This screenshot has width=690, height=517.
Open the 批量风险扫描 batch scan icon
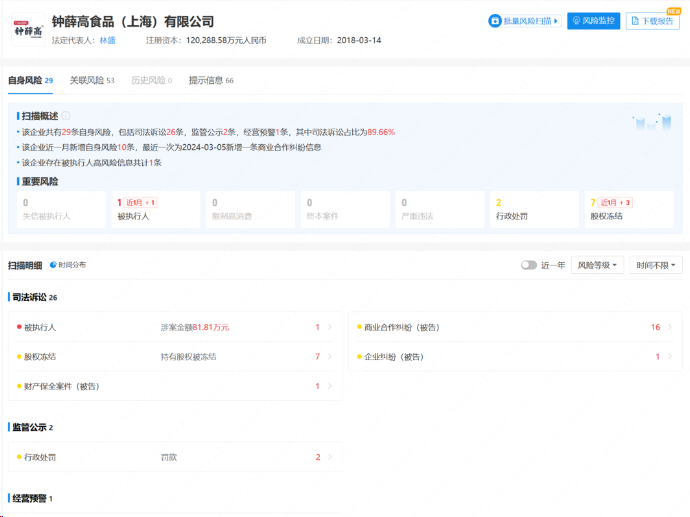tap(495, 21)
